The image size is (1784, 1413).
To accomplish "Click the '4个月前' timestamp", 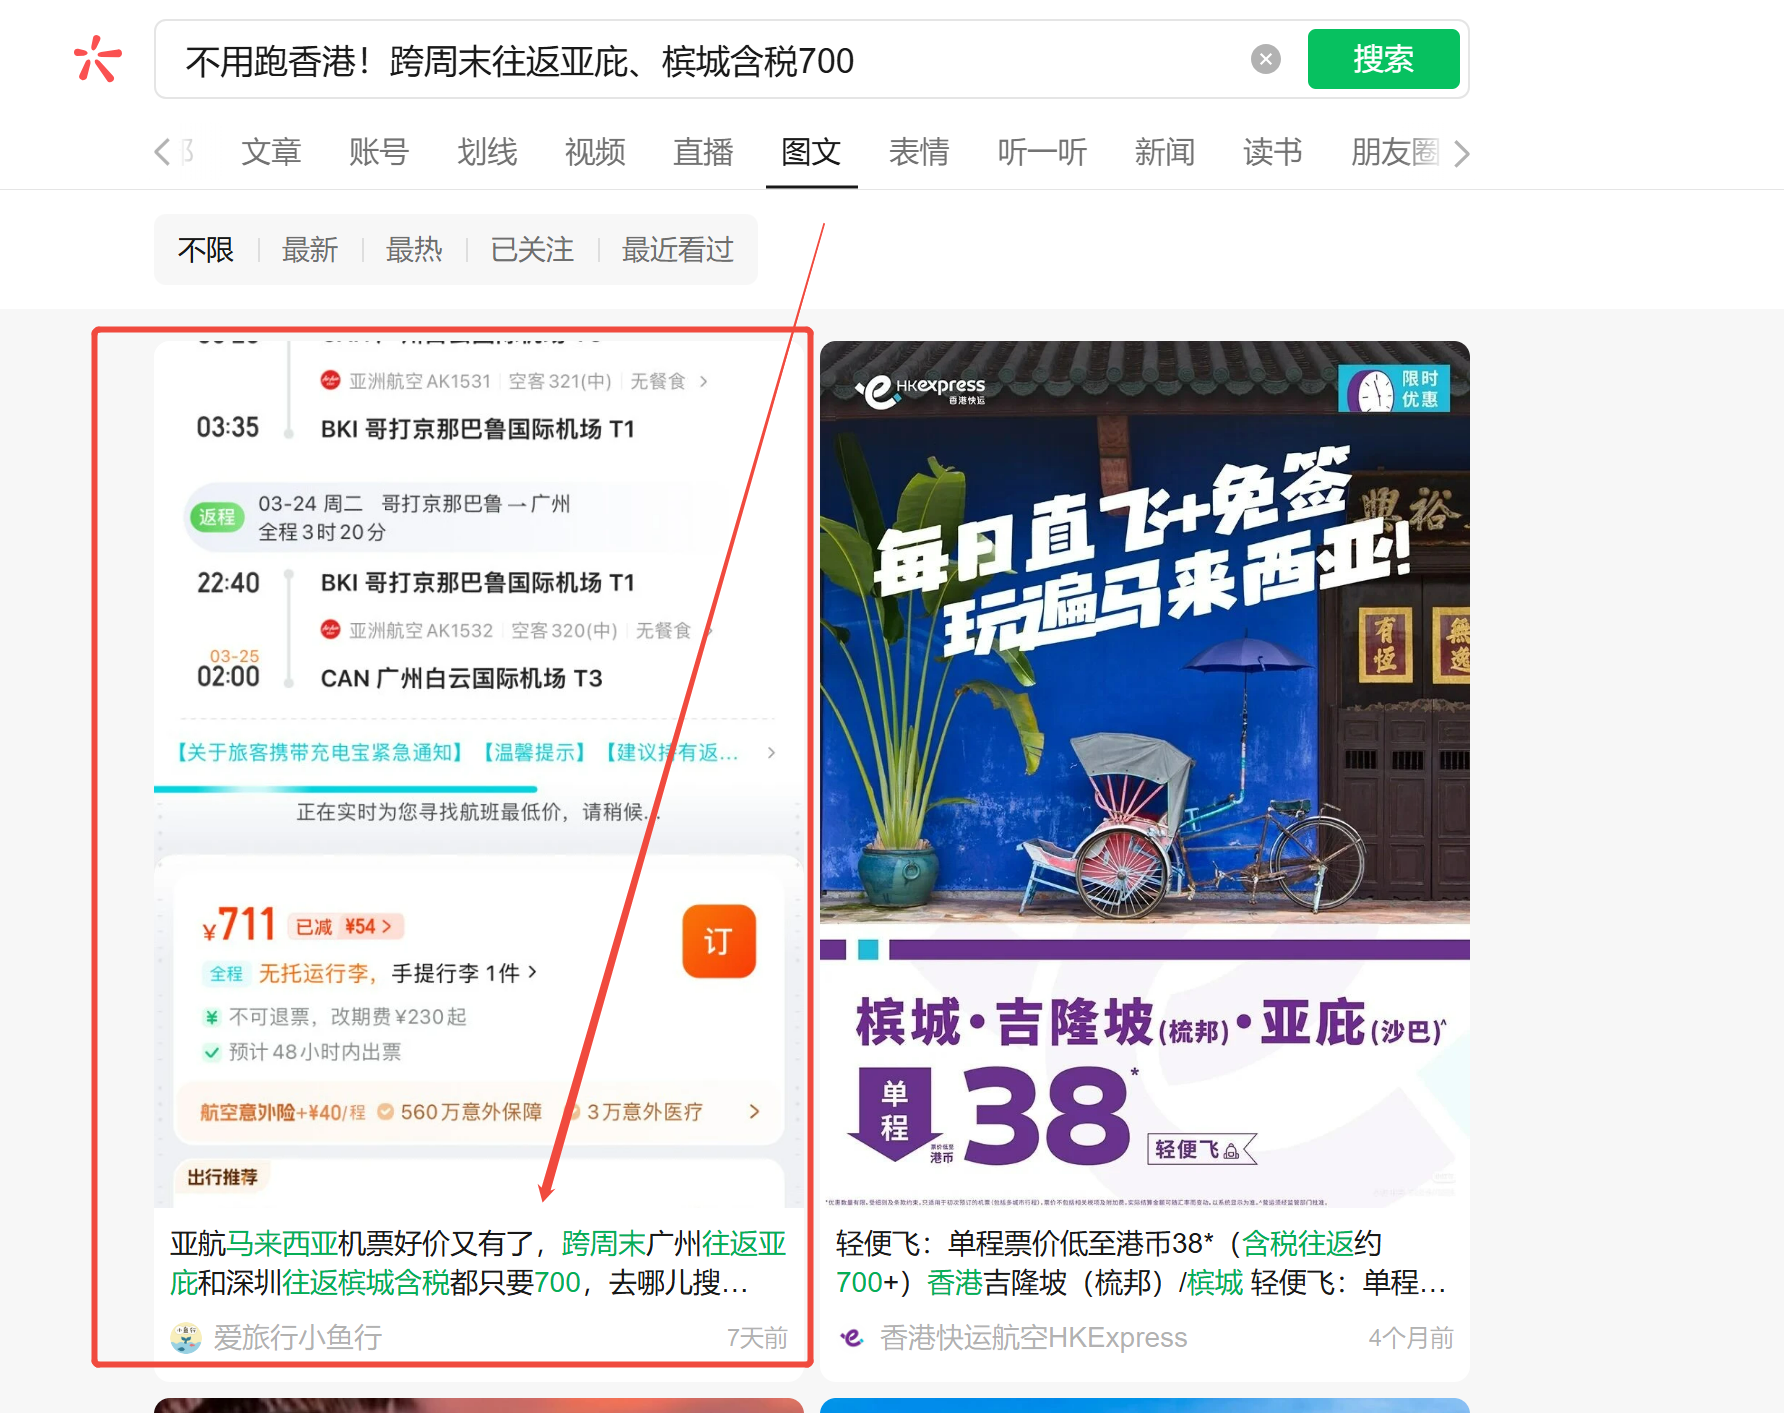I will tap(1411, 1338).
